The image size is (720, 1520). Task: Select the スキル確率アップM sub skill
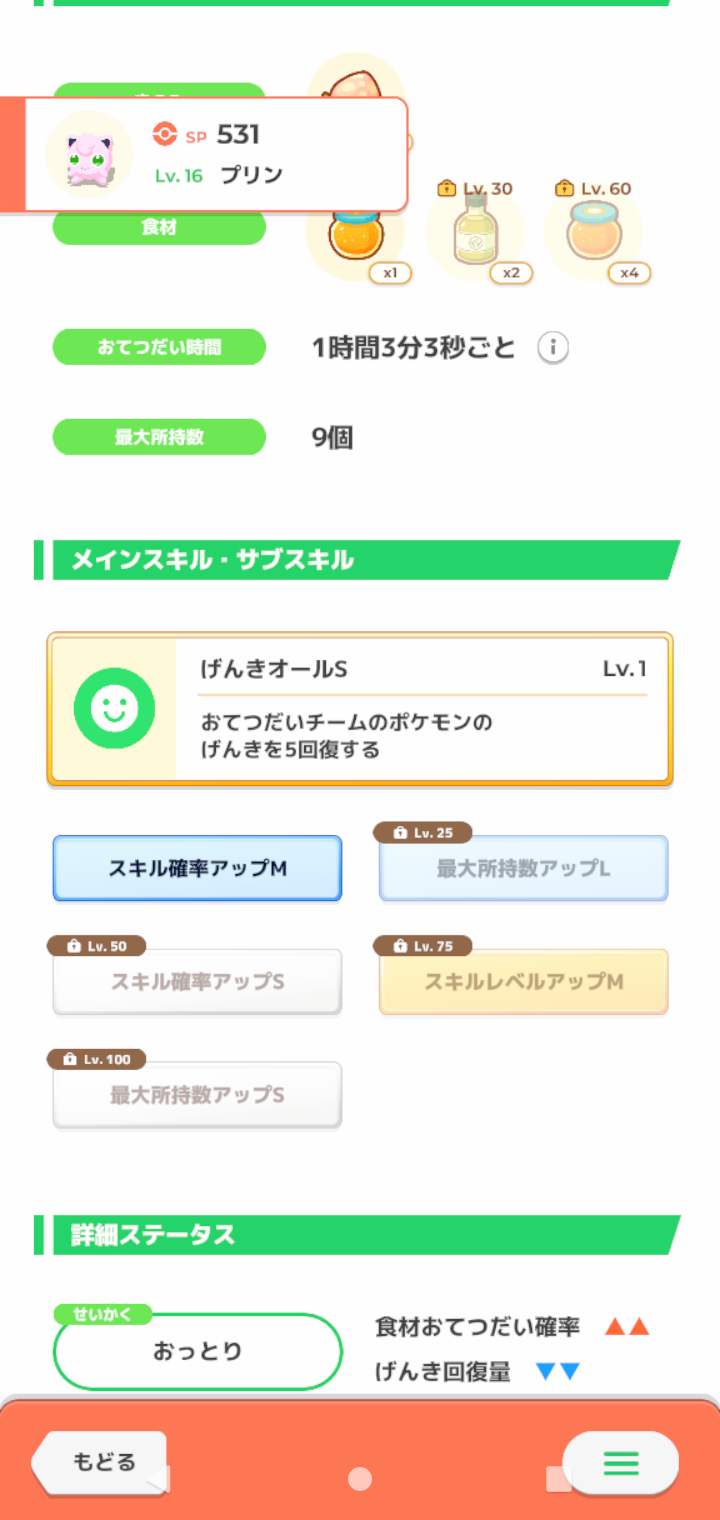(197, 868)
